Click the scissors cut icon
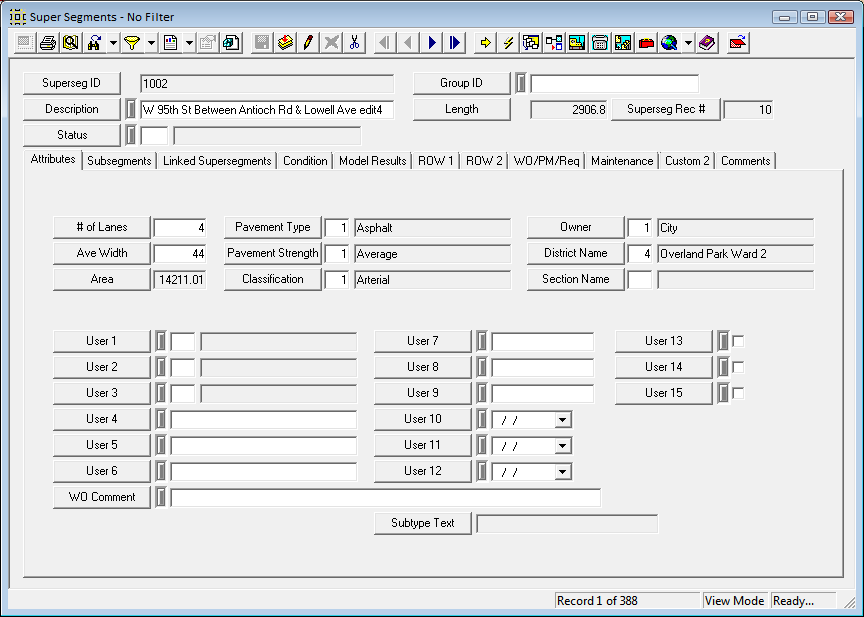Viewport: 864px width, 617px height. pyautogui.click(x=354, y=43)
